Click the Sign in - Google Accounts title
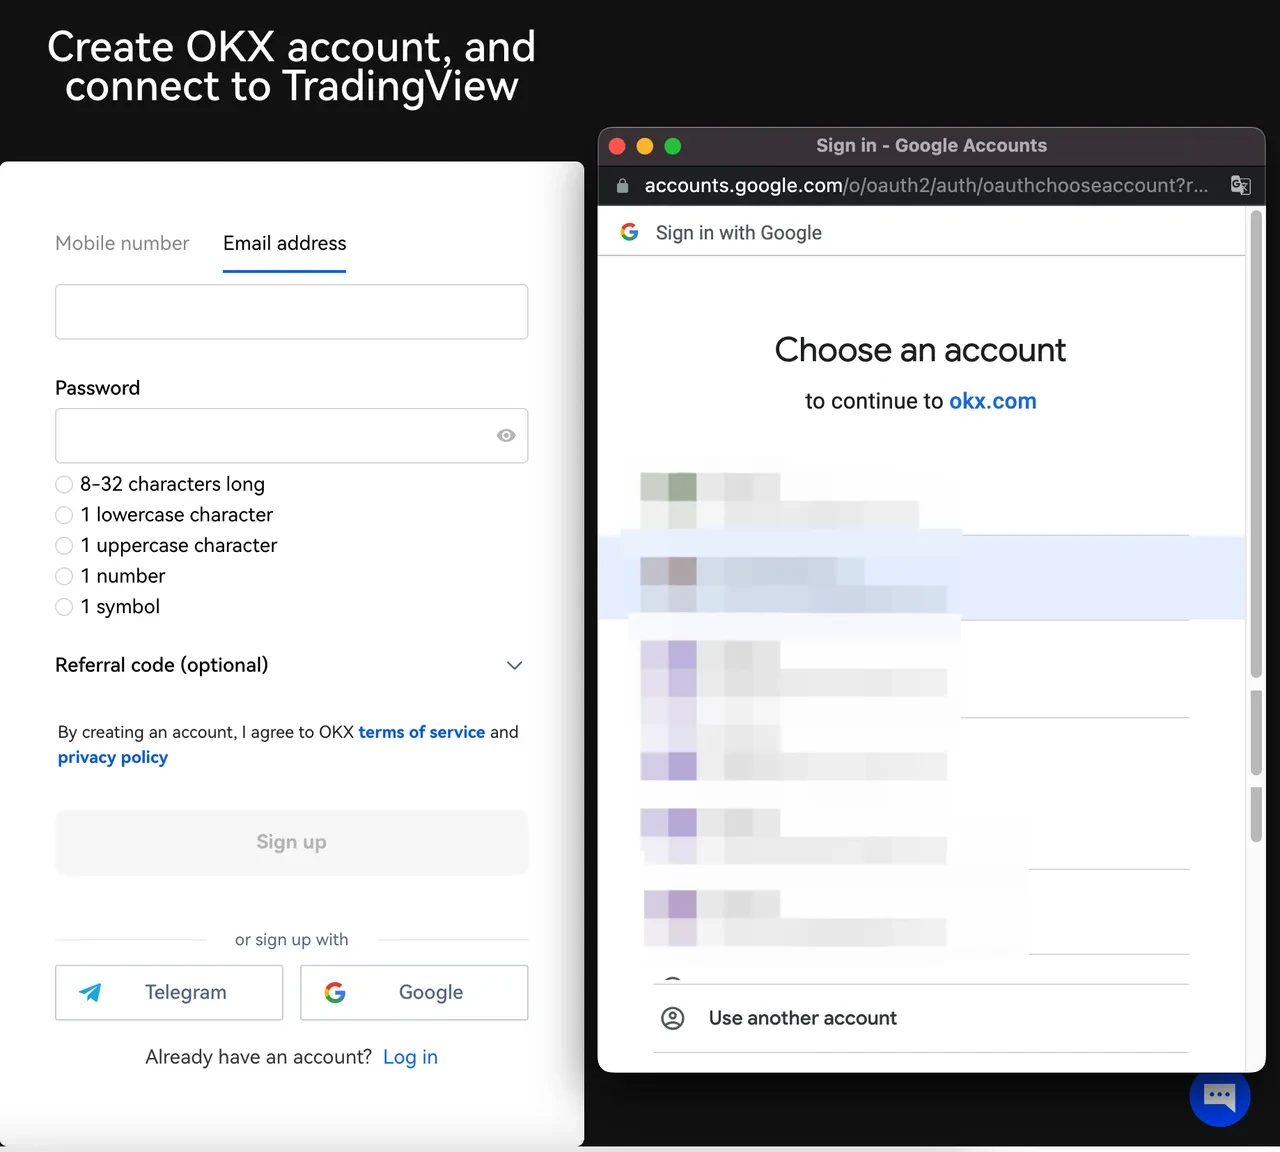 pos(931,145)
